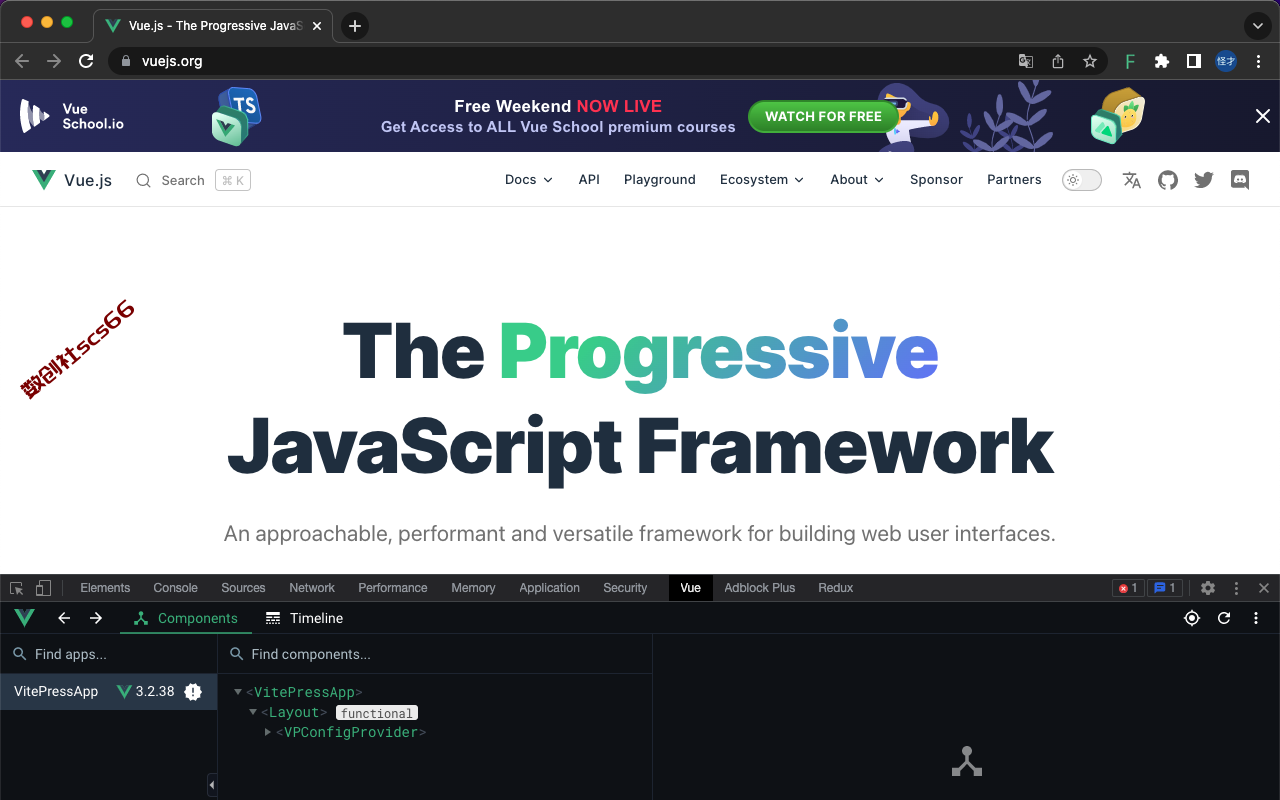Image resolution: width=1280 pixels, height=800 pixels.
Task: Open the API nav link
Action: pos(589,180)
